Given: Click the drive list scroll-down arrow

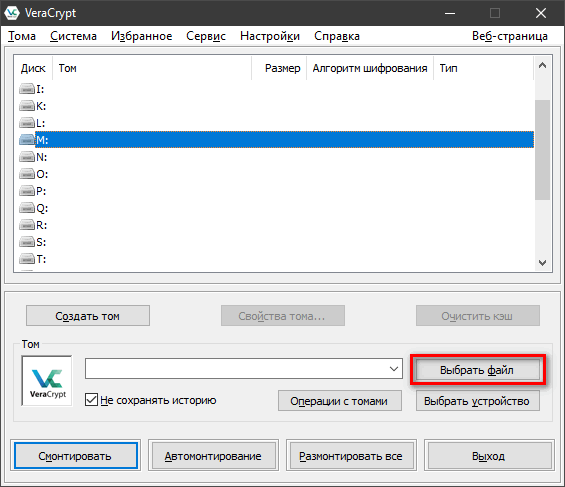Looking at the screenshot, I should (x=542, y=263).
